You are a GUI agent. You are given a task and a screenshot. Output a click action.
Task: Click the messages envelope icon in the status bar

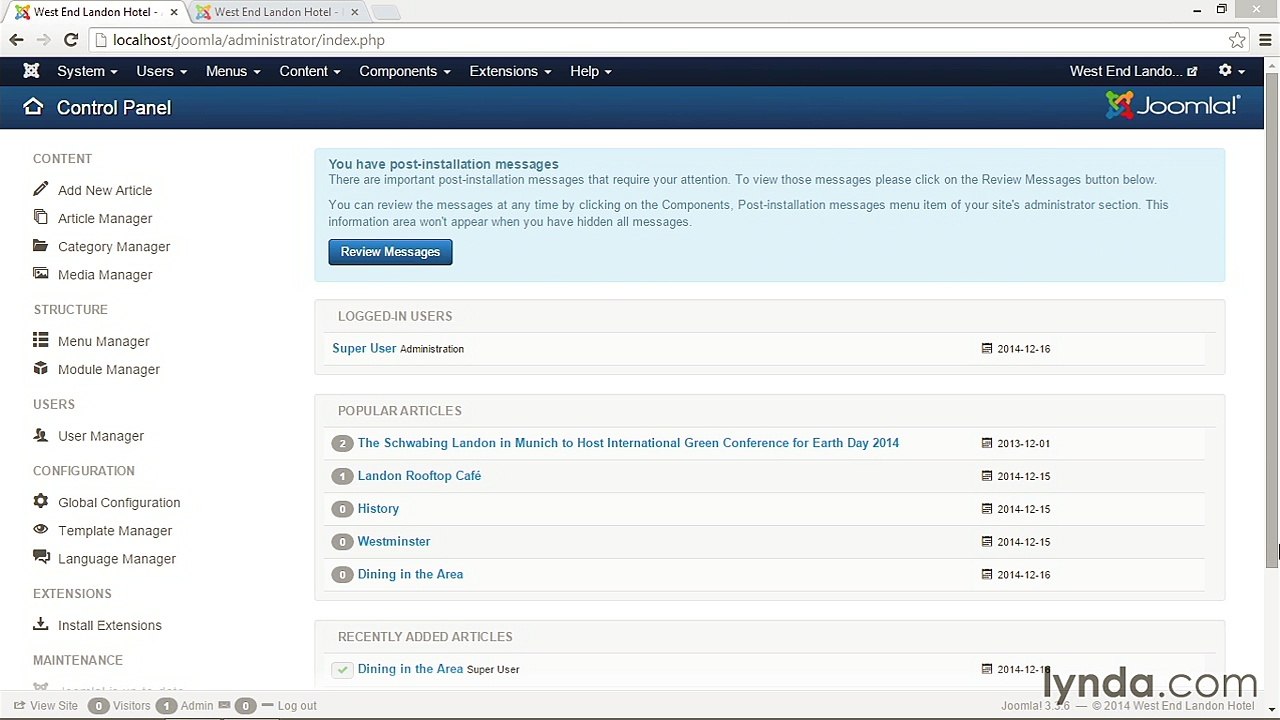[224, 705]
